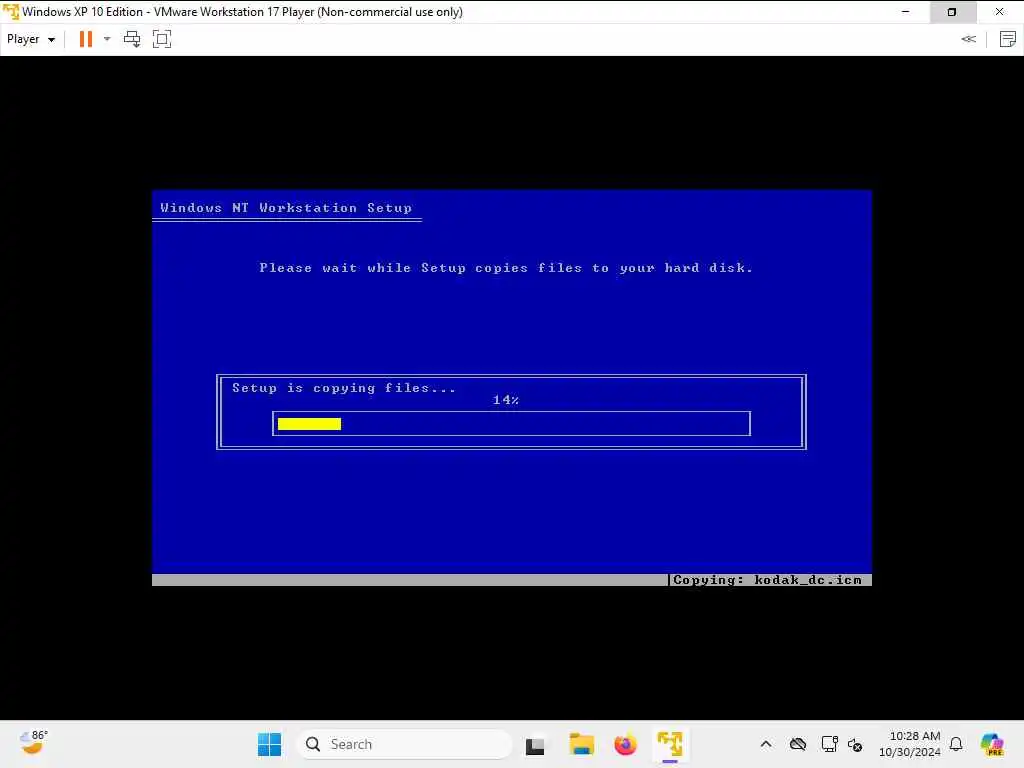Open Task View from the taskbar
Viewport: 1024px width, 768px height.
point(535,744)
